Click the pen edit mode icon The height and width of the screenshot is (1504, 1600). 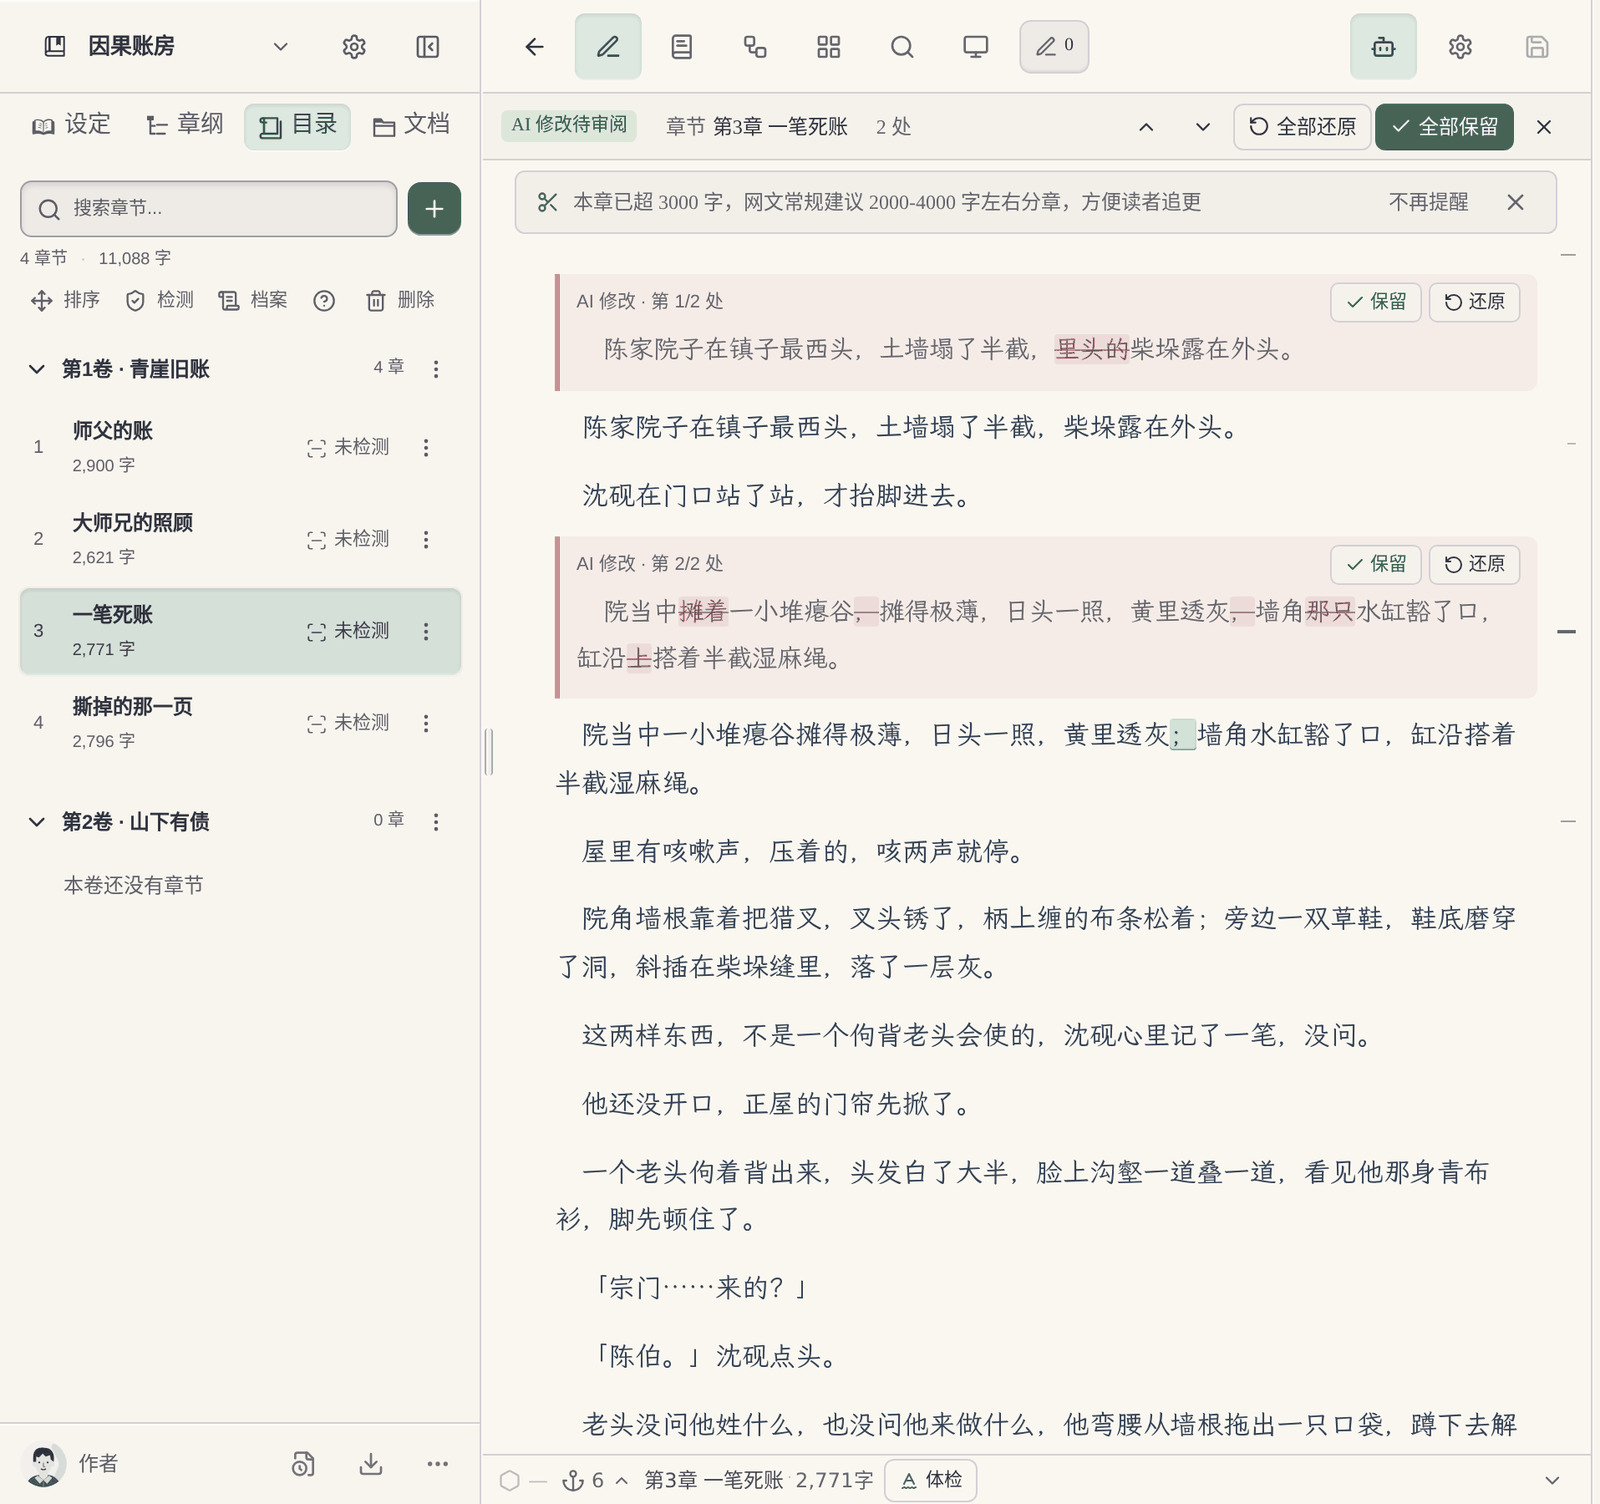click(608, 47)
